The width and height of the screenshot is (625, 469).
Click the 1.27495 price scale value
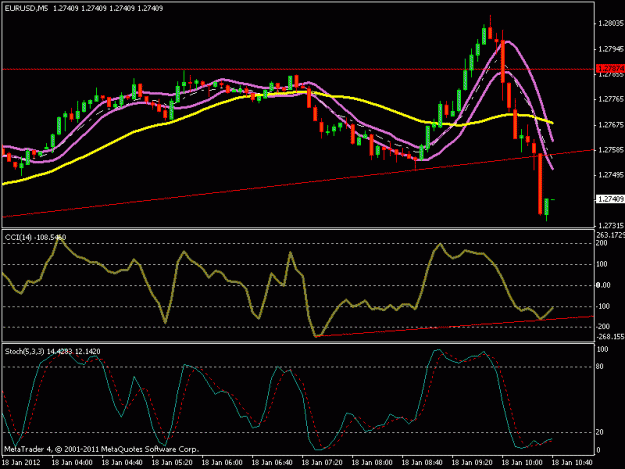coord(611,175)
